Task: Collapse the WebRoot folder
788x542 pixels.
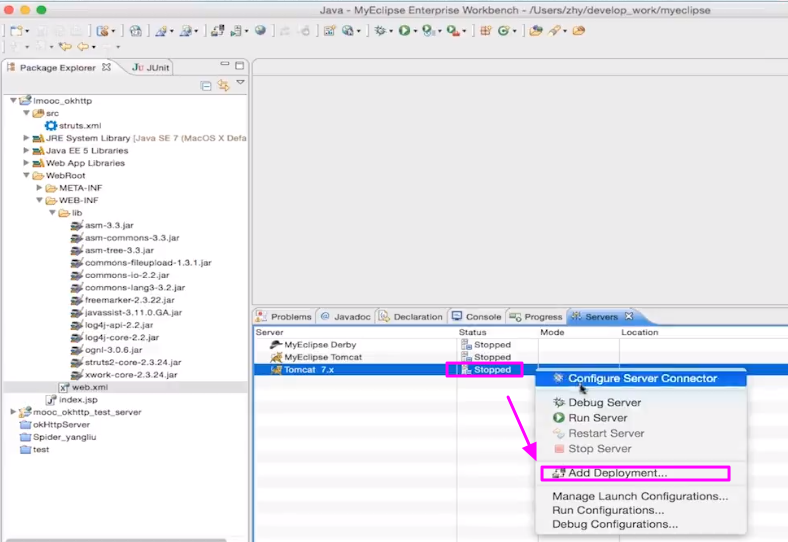Action: coord(26,175)
